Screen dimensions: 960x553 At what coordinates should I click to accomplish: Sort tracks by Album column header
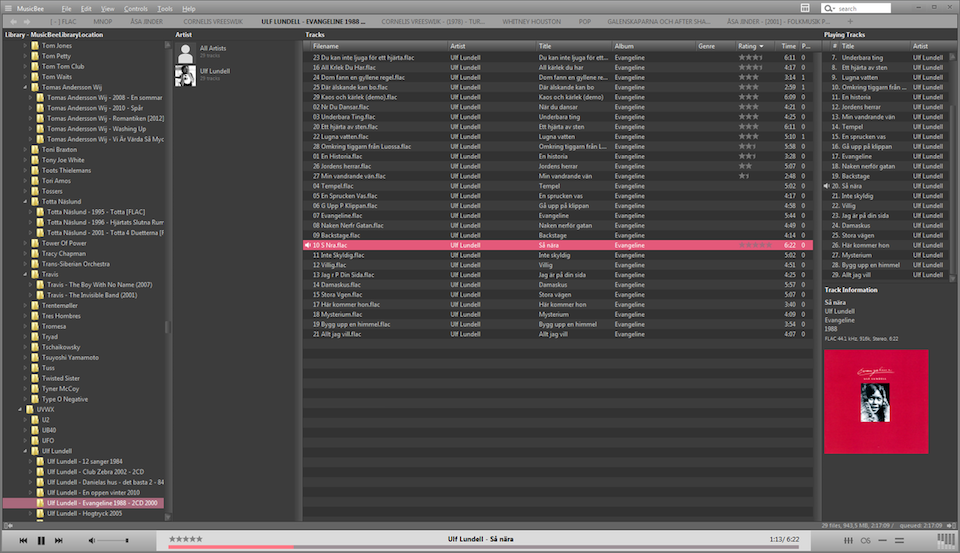[653, 46]
